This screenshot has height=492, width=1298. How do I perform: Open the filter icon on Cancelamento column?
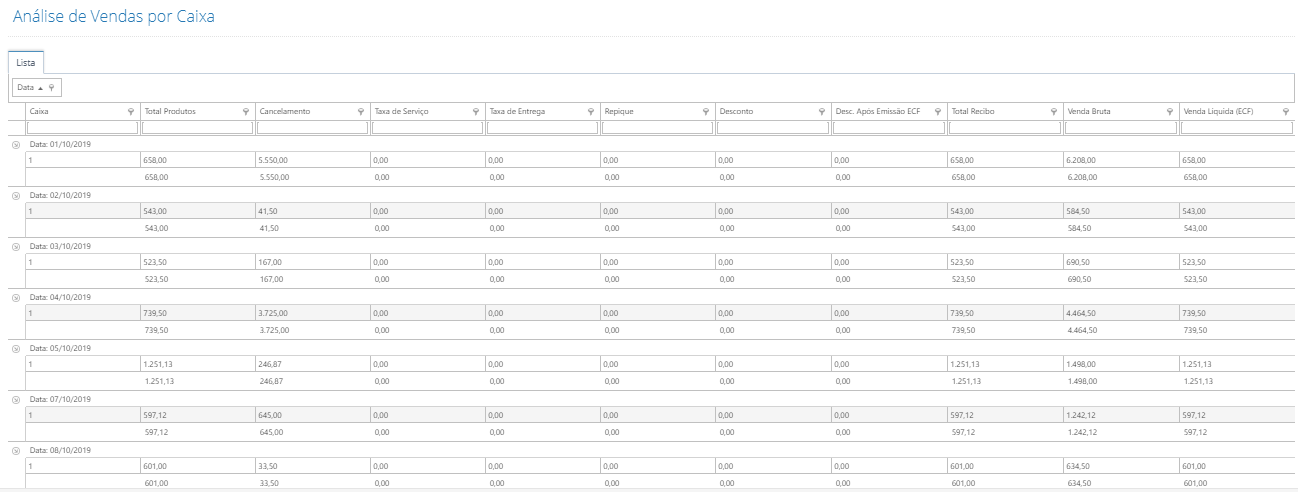point(361,112)
